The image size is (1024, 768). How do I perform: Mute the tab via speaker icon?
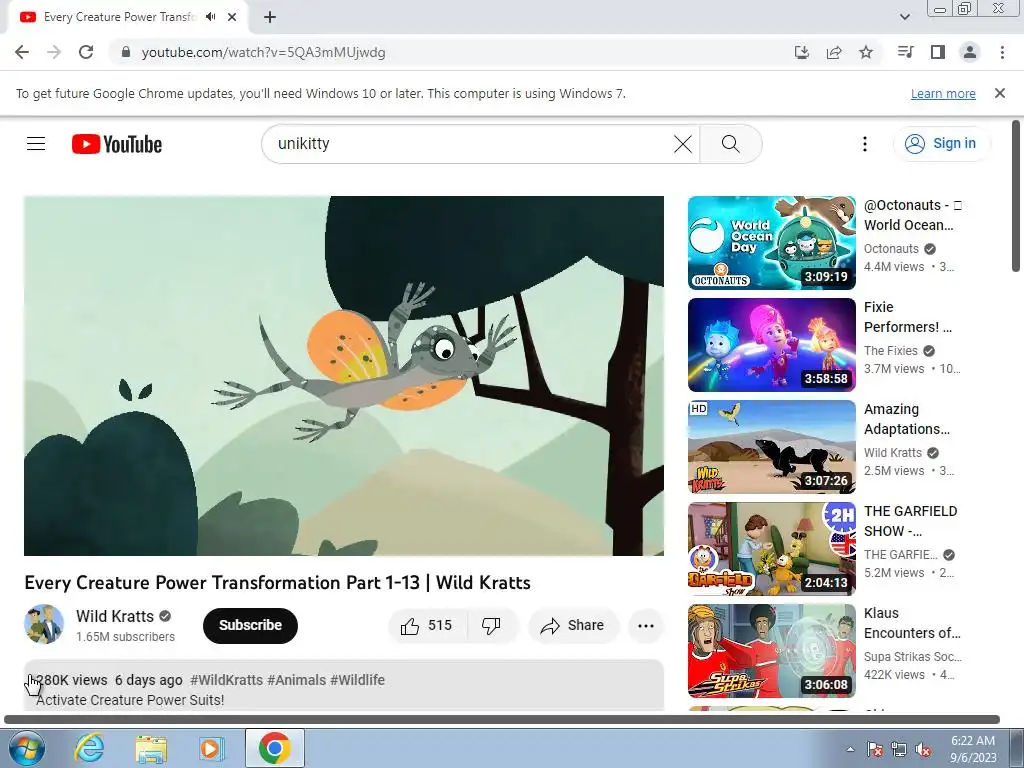pos(210,17)
